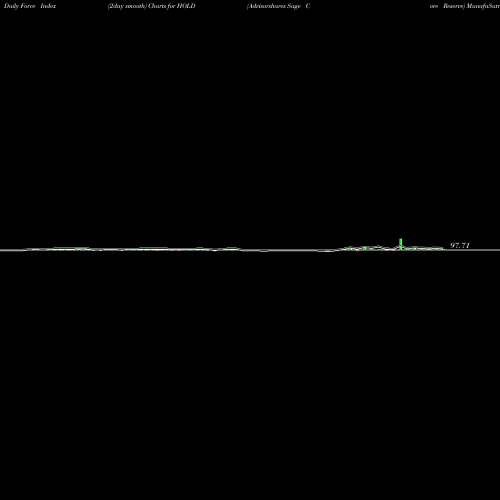
Task: Select the '(2day smooth) Charts for HOLD' text
Action: (152, 6)
